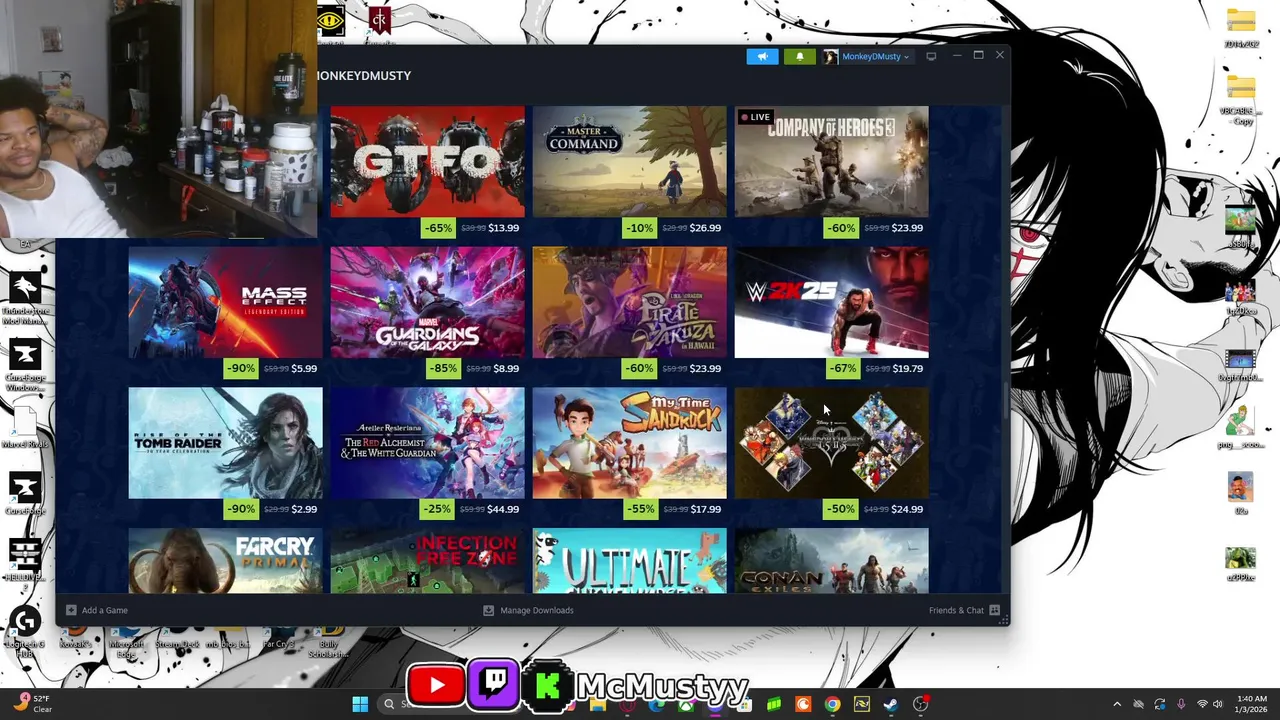Open Rise of the Tomb Raider tile
Image resolution: width=1280 pixels, height=720 pixels.
225,443
